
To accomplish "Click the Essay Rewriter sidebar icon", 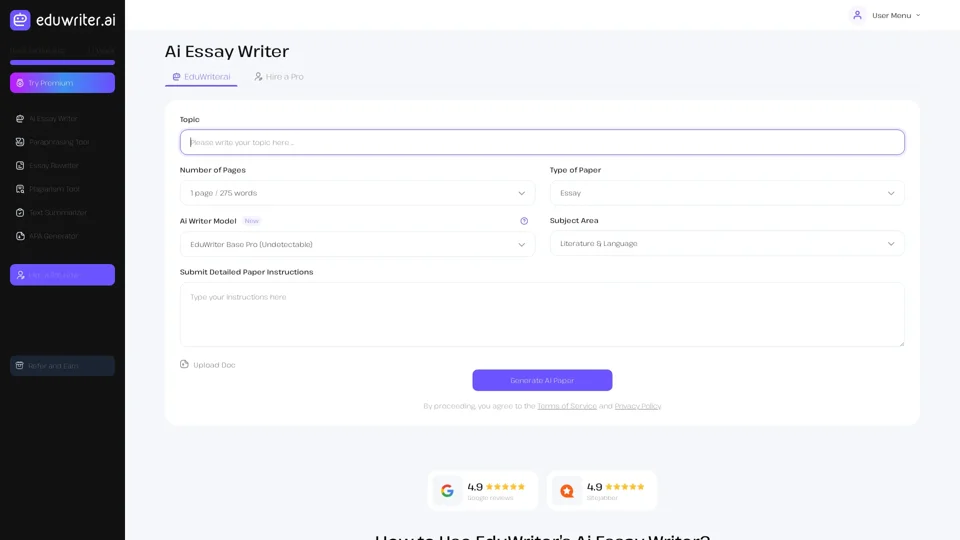I will click(20, 165).
